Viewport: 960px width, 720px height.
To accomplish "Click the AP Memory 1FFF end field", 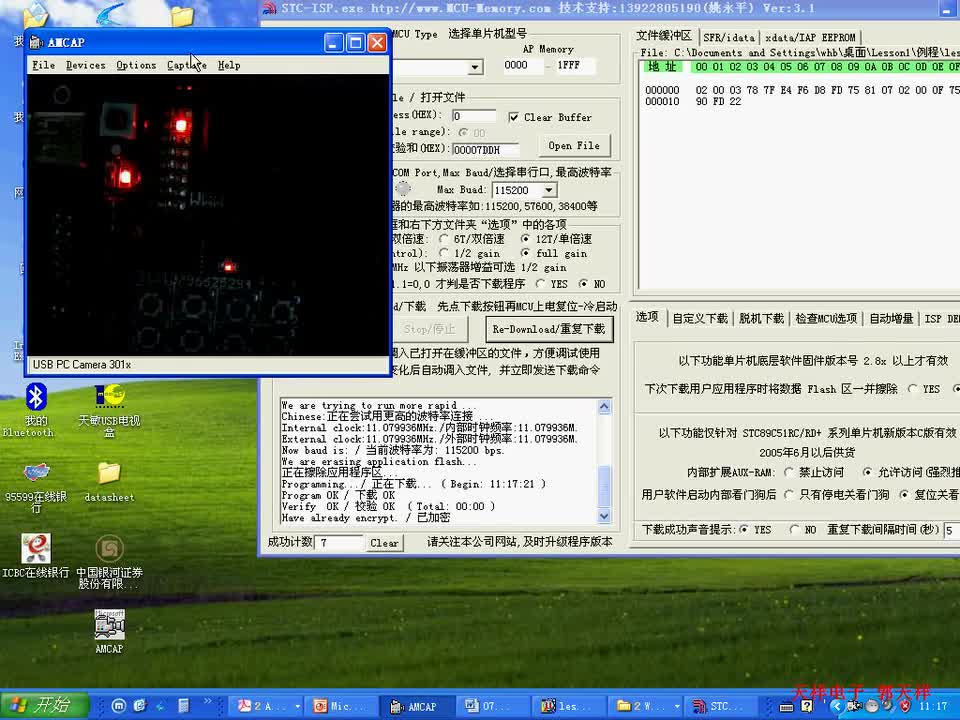I will [x=575, y=66].
